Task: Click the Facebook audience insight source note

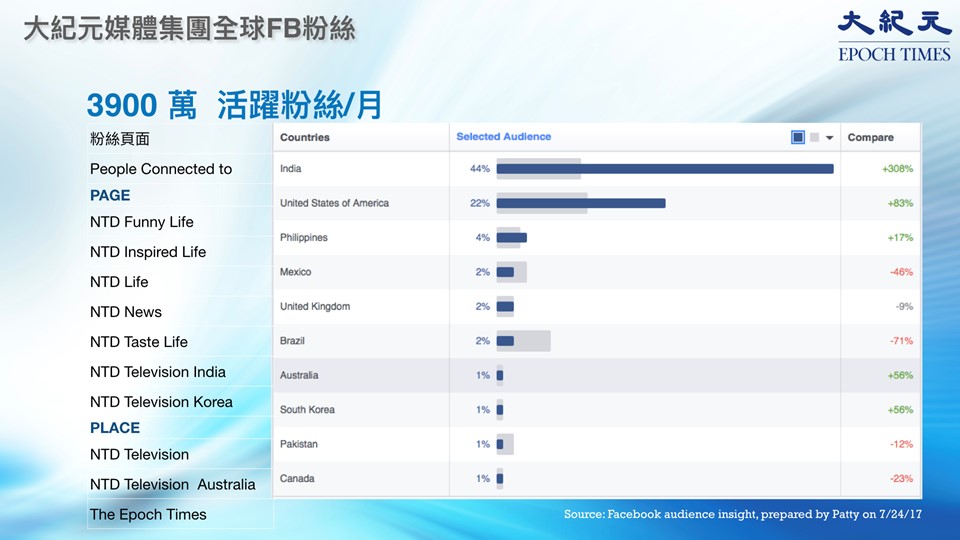Action: tap(743, 514)
